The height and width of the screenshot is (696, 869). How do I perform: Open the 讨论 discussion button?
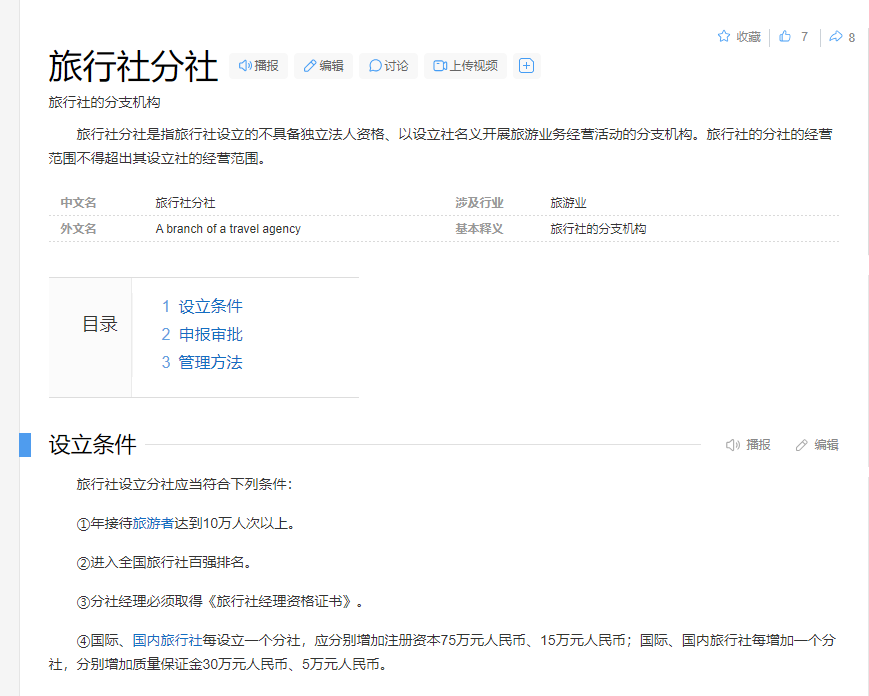coord(388,66)
